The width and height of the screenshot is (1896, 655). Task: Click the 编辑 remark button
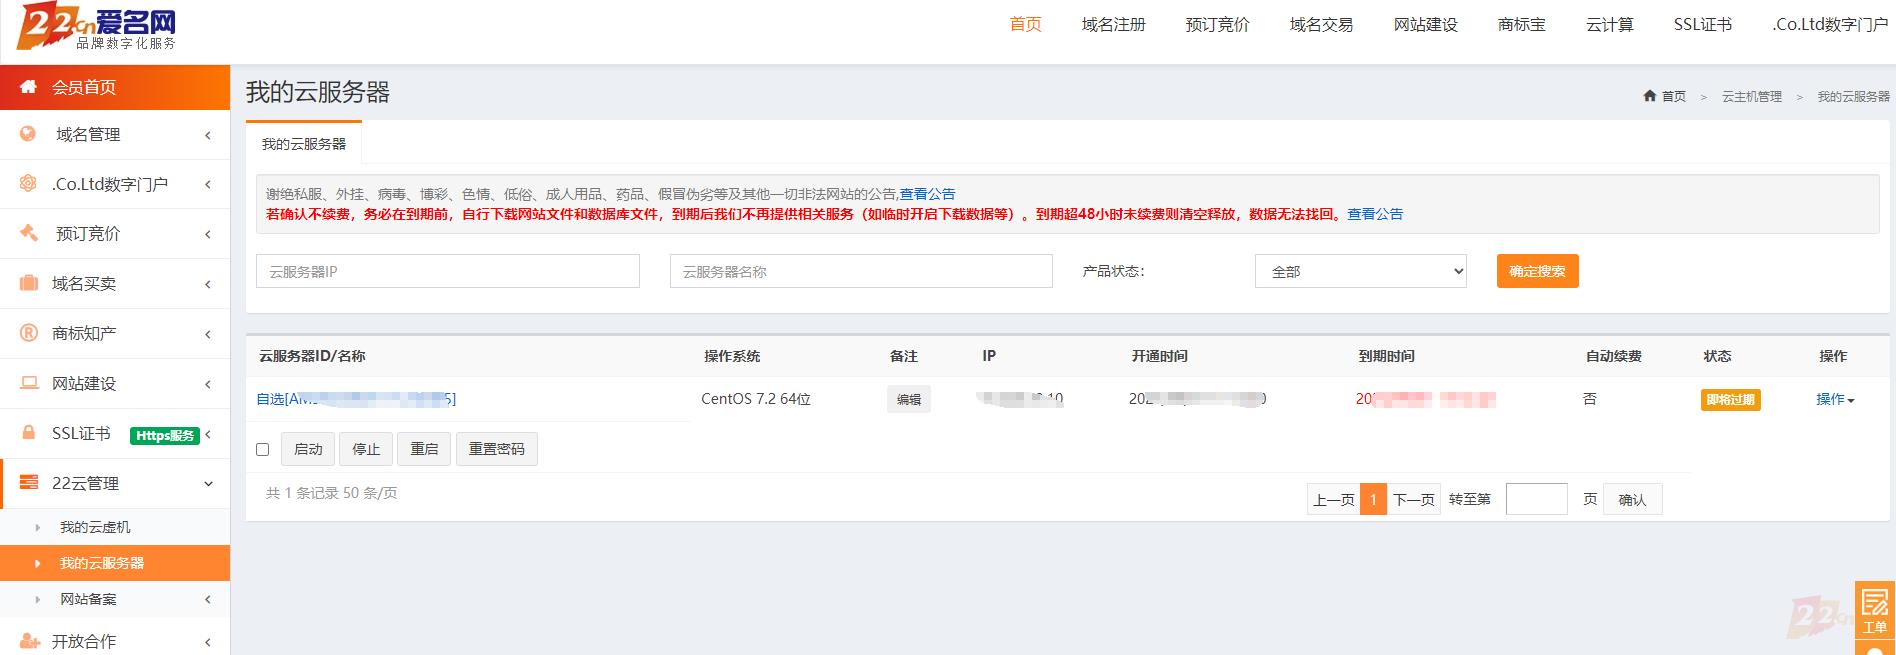[908, 399]
